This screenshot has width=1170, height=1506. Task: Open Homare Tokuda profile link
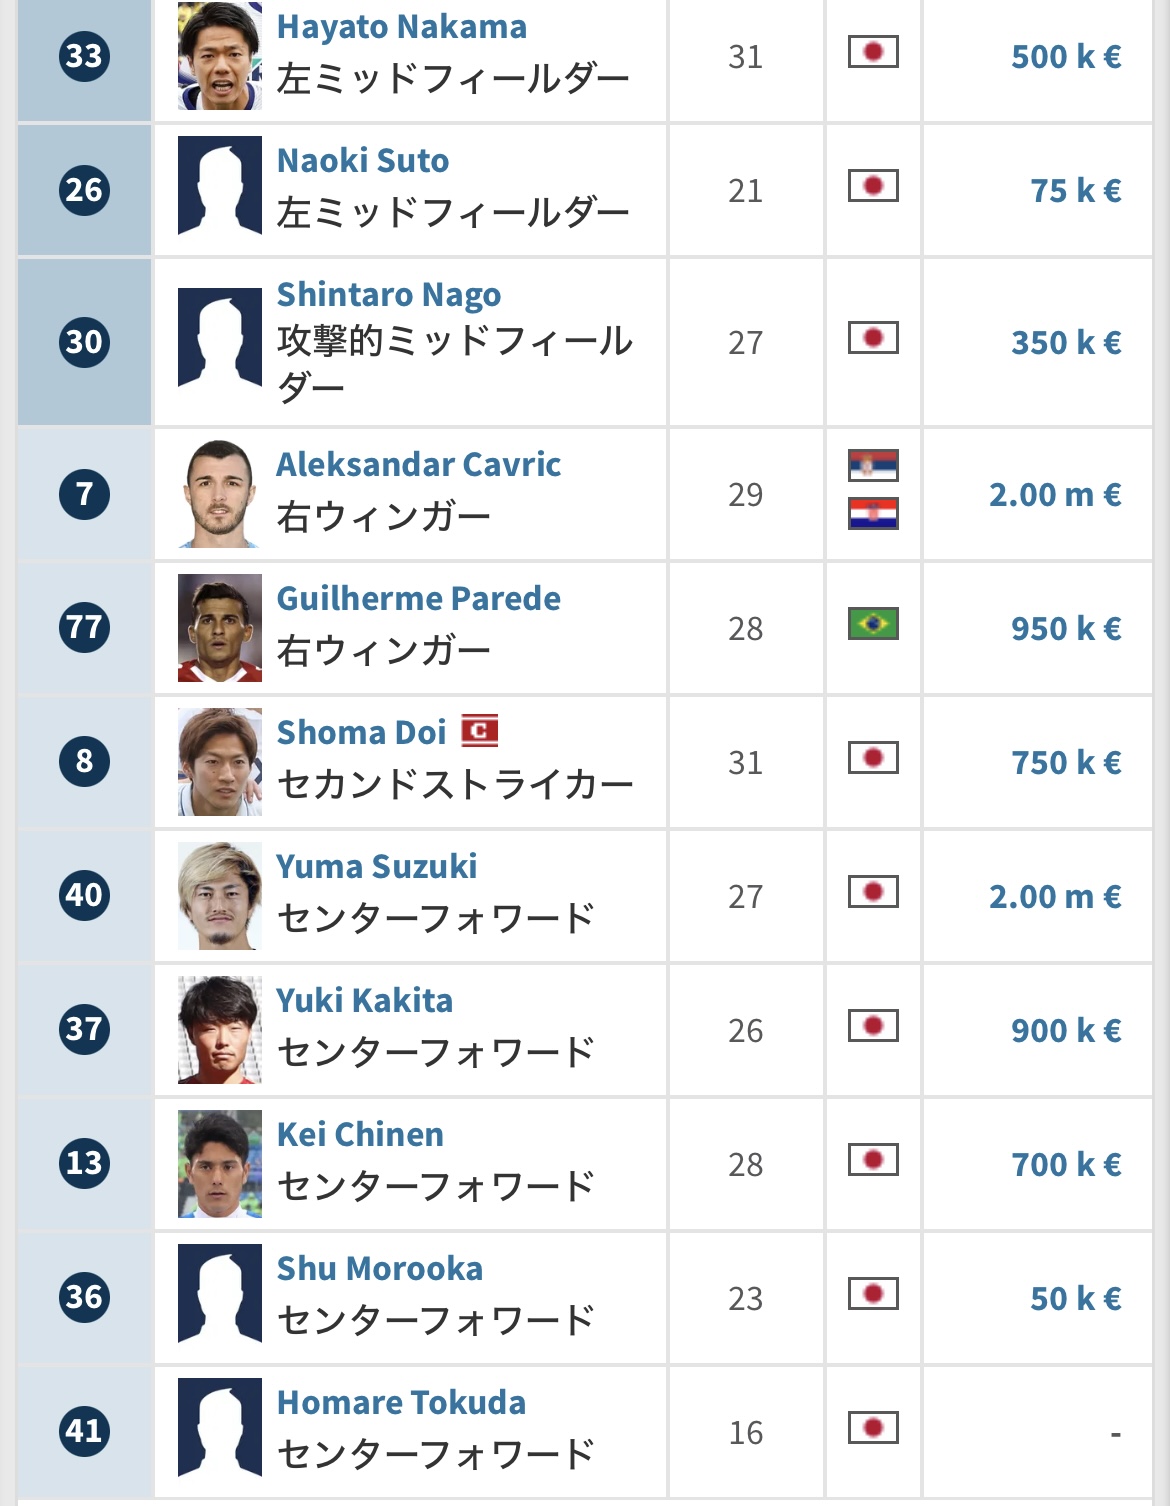(401, 1402)
